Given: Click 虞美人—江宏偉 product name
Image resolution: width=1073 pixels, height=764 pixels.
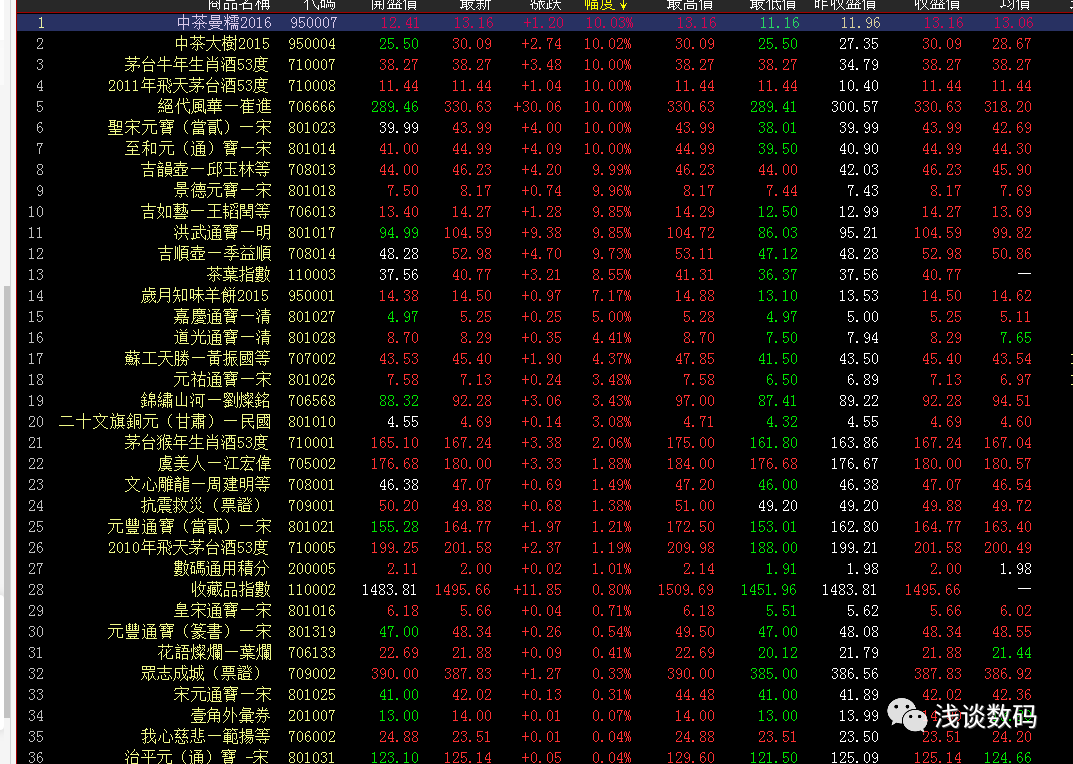Looking at the screenshot, I should 214,464.
